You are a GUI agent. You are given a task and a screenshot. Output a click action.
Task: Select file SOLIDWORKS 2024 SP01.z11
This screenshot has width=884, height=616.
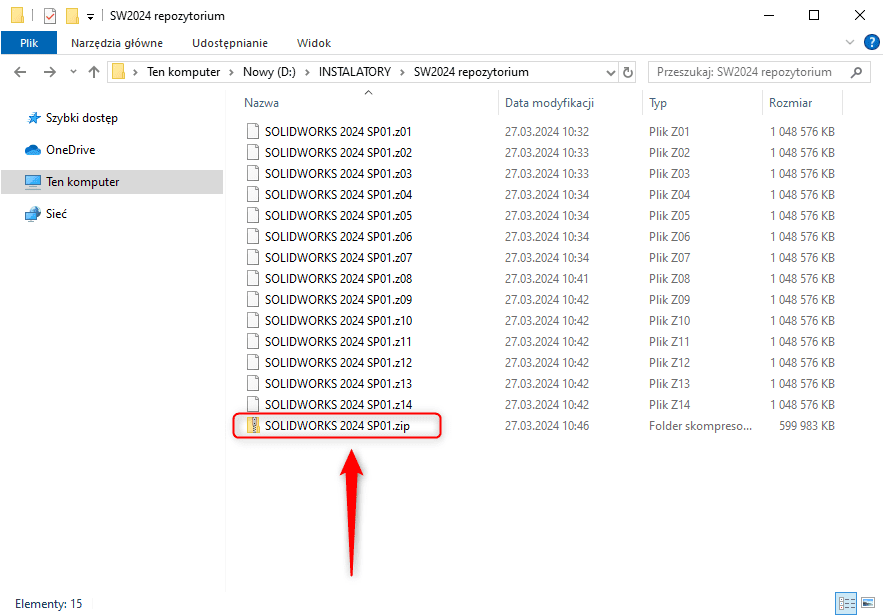338,342
